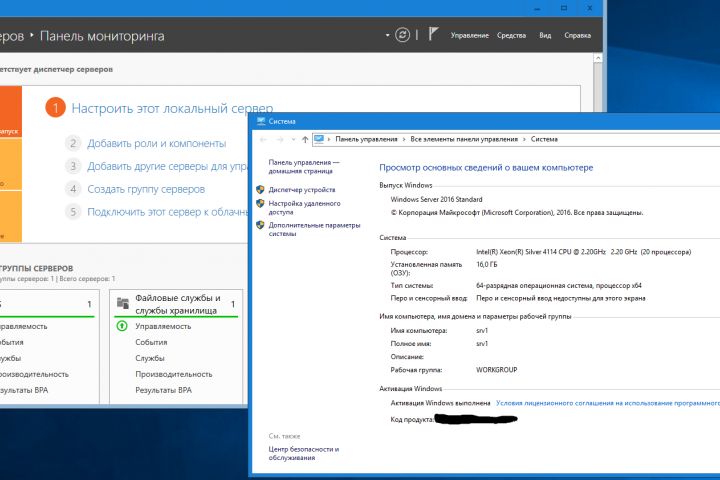Click Добавить другие серверы для управления
This screenshot has height=480, width=720.
[167, 166]
